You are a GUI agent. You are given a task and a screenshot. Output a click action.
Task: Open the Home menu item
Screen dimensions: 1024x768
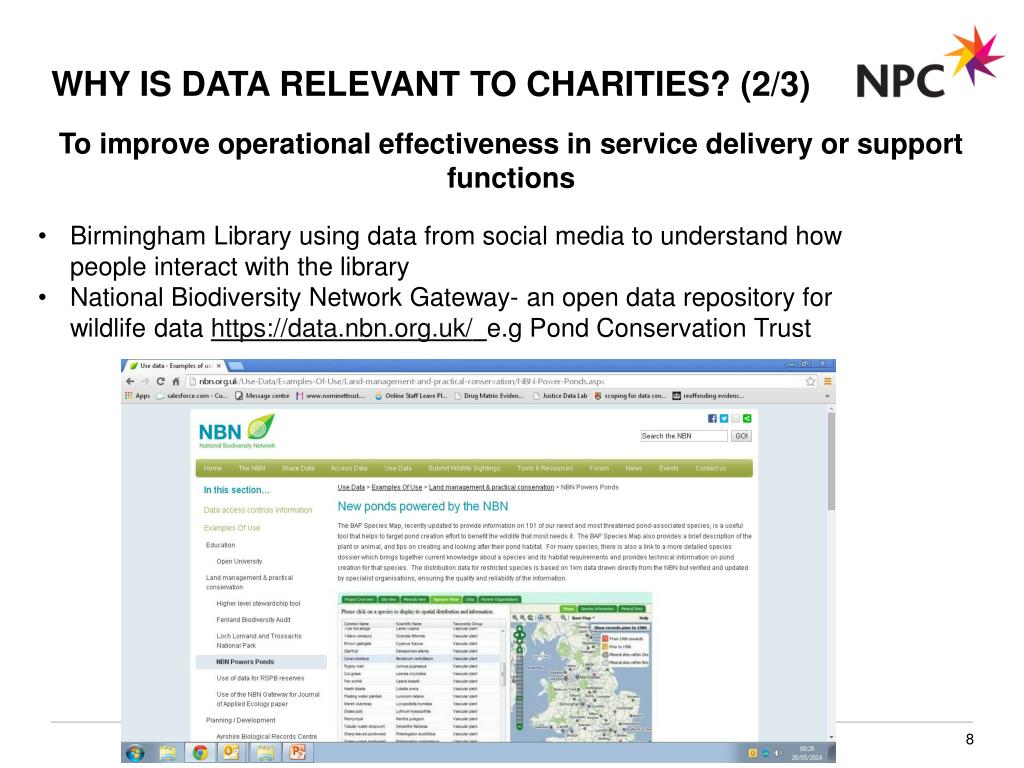(212, 468)
